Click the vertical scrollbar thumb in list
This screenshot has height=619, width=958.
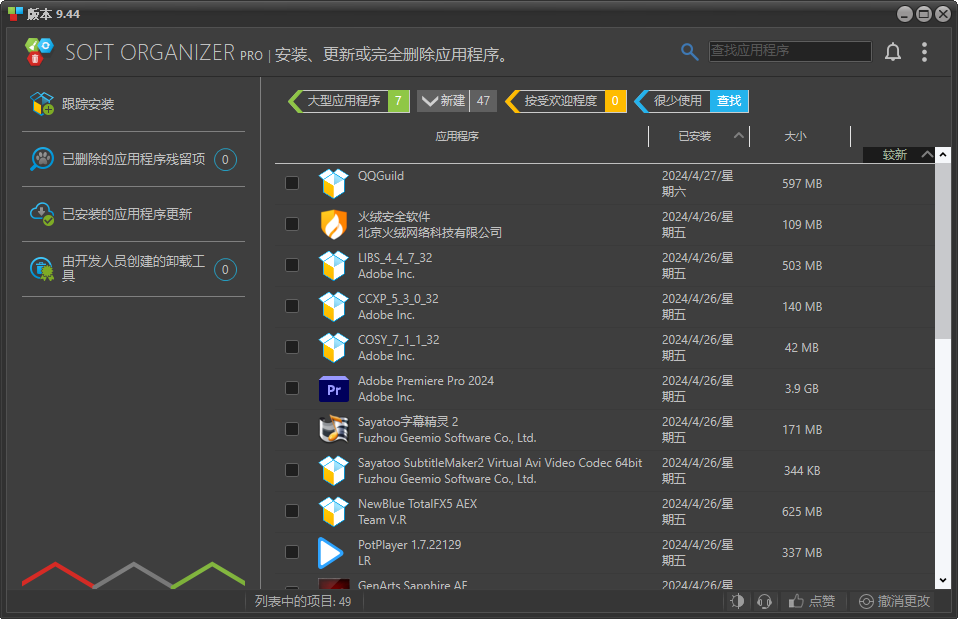943,250
